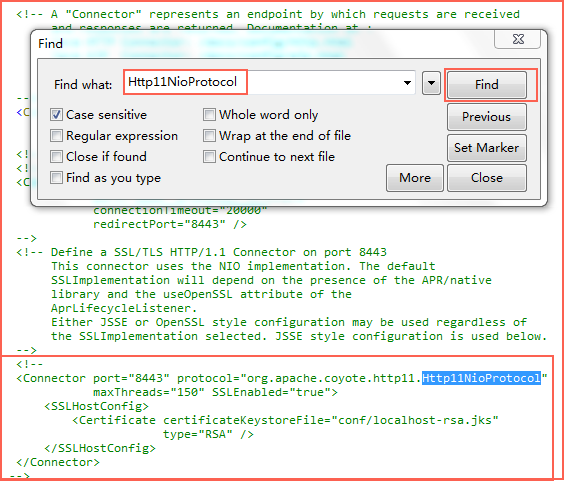This screenshot has width=564, height=481.
Task: Open the small arrow menu button beside Find what
Action: point(431,83)
